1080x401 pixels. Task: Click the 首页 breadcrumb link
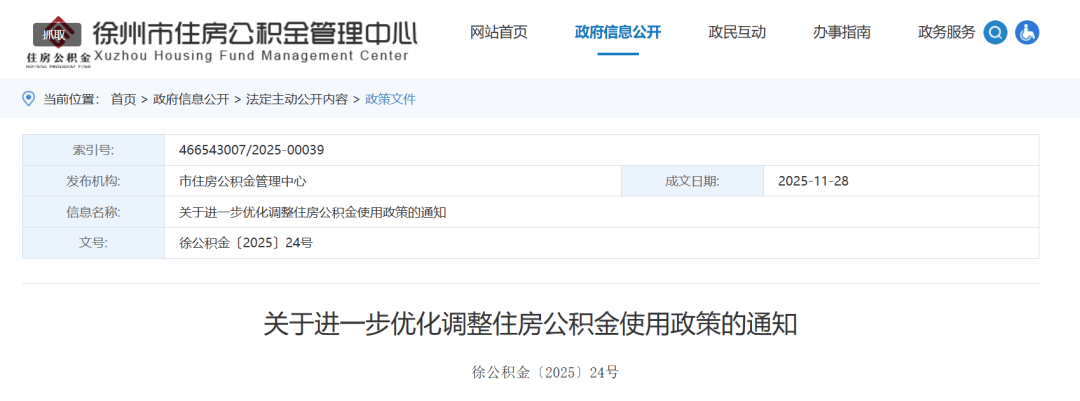point(123,99)
